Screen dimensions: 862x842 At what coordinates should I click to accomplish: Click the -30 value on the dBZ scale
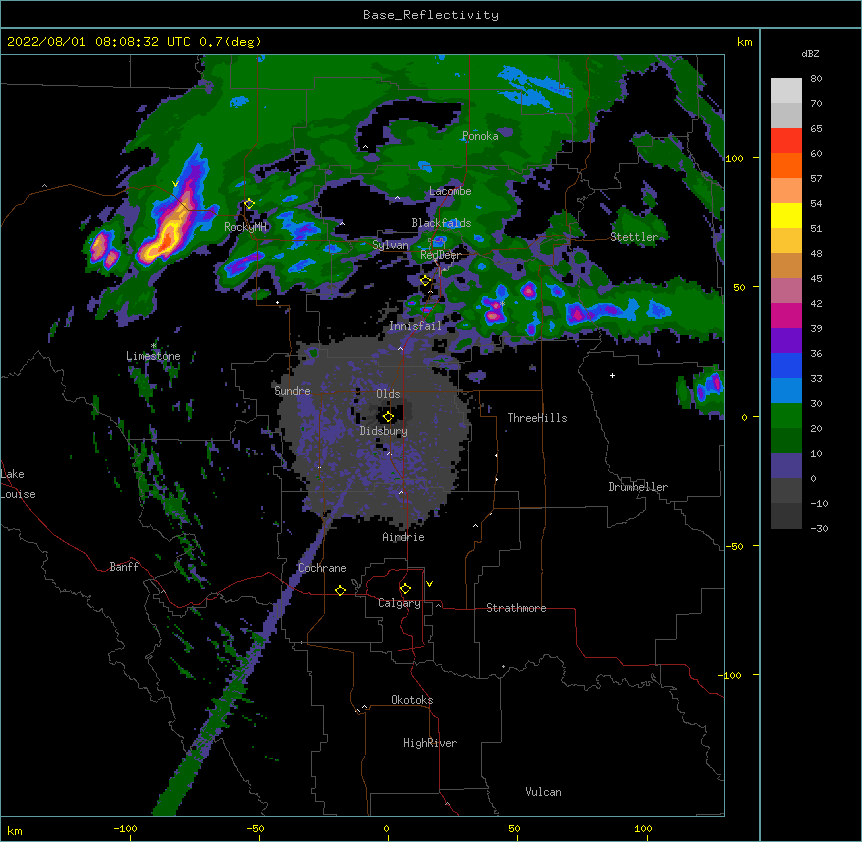pos(819,529)
